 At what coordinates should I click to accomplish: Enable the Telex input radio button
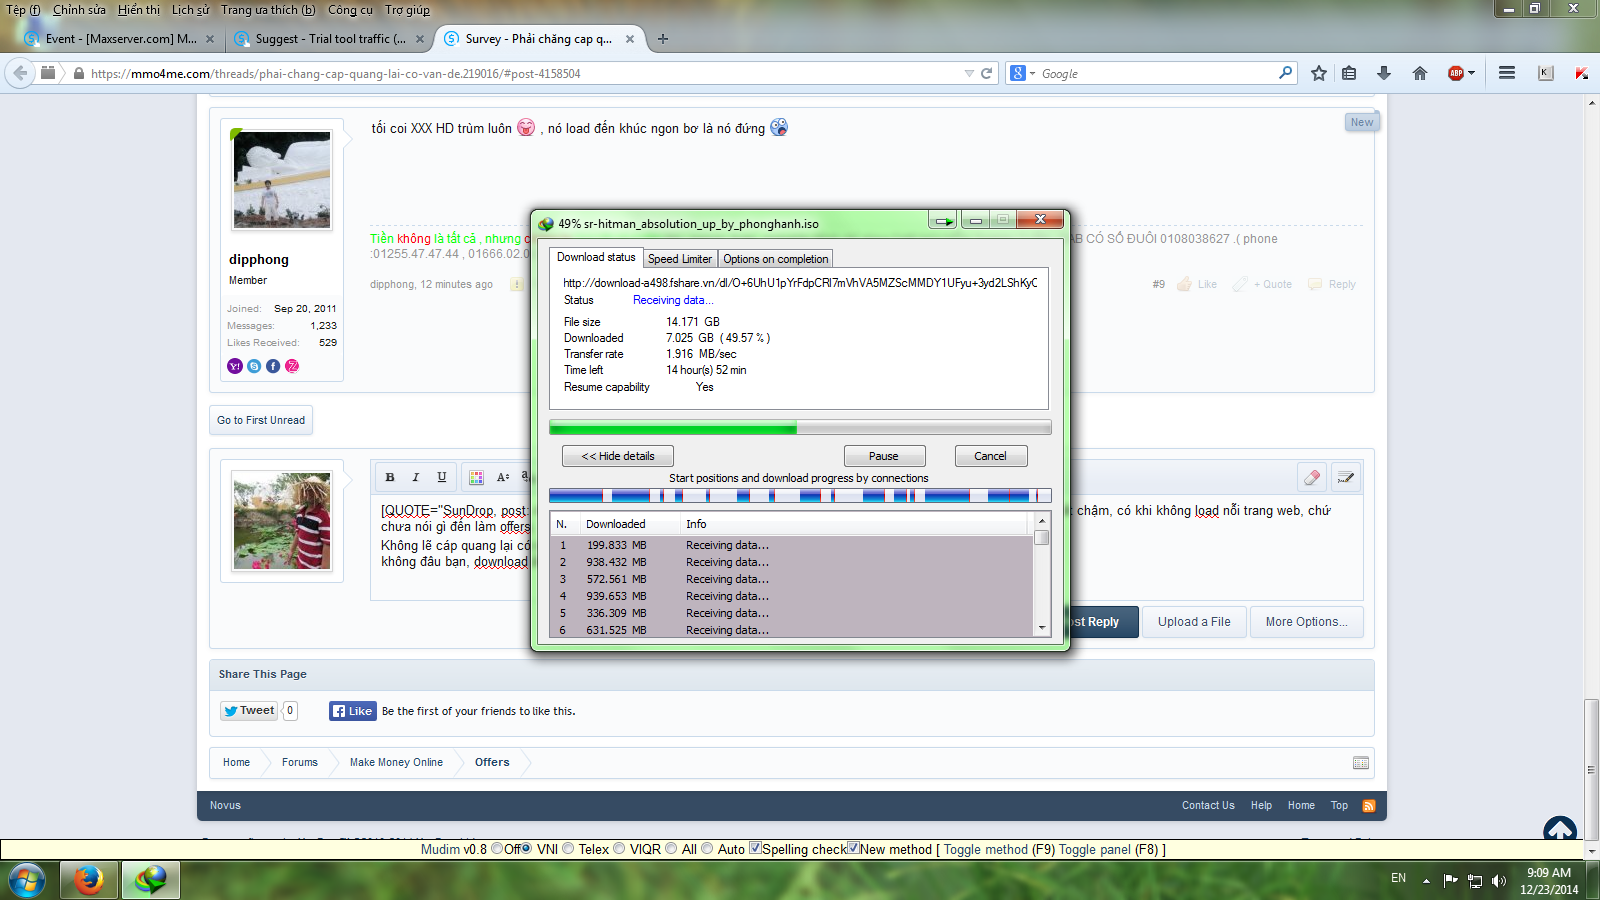[567, 849]
